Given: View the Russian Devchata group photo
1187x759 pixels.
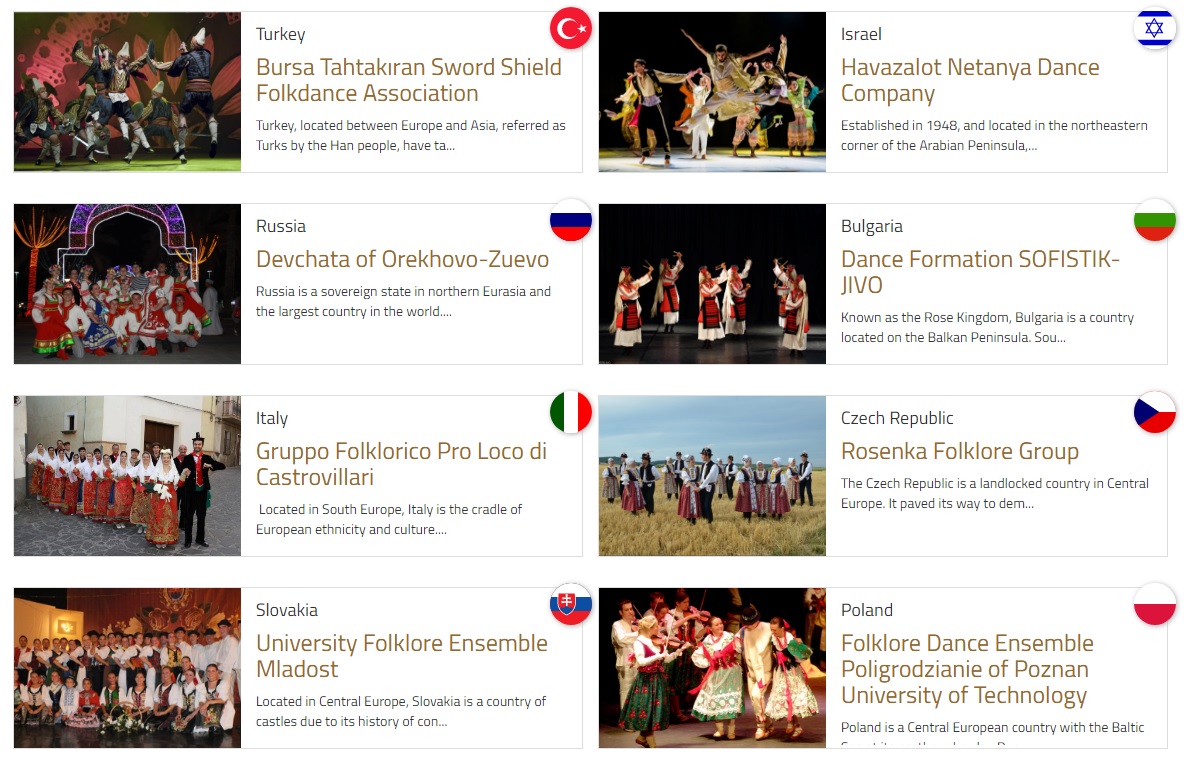Looking at the screenshot, I should [127, 284].
